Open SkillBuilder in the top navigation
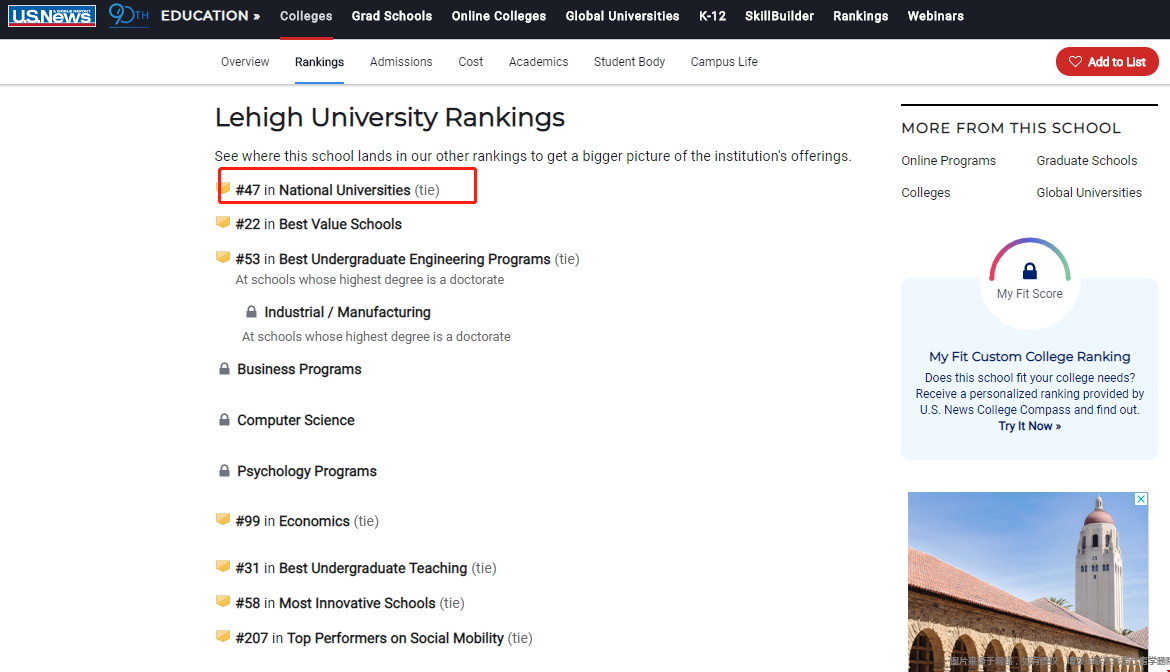Image resolution: width=1170 pixels, height=672 pixels. click(x=779, y=16)
